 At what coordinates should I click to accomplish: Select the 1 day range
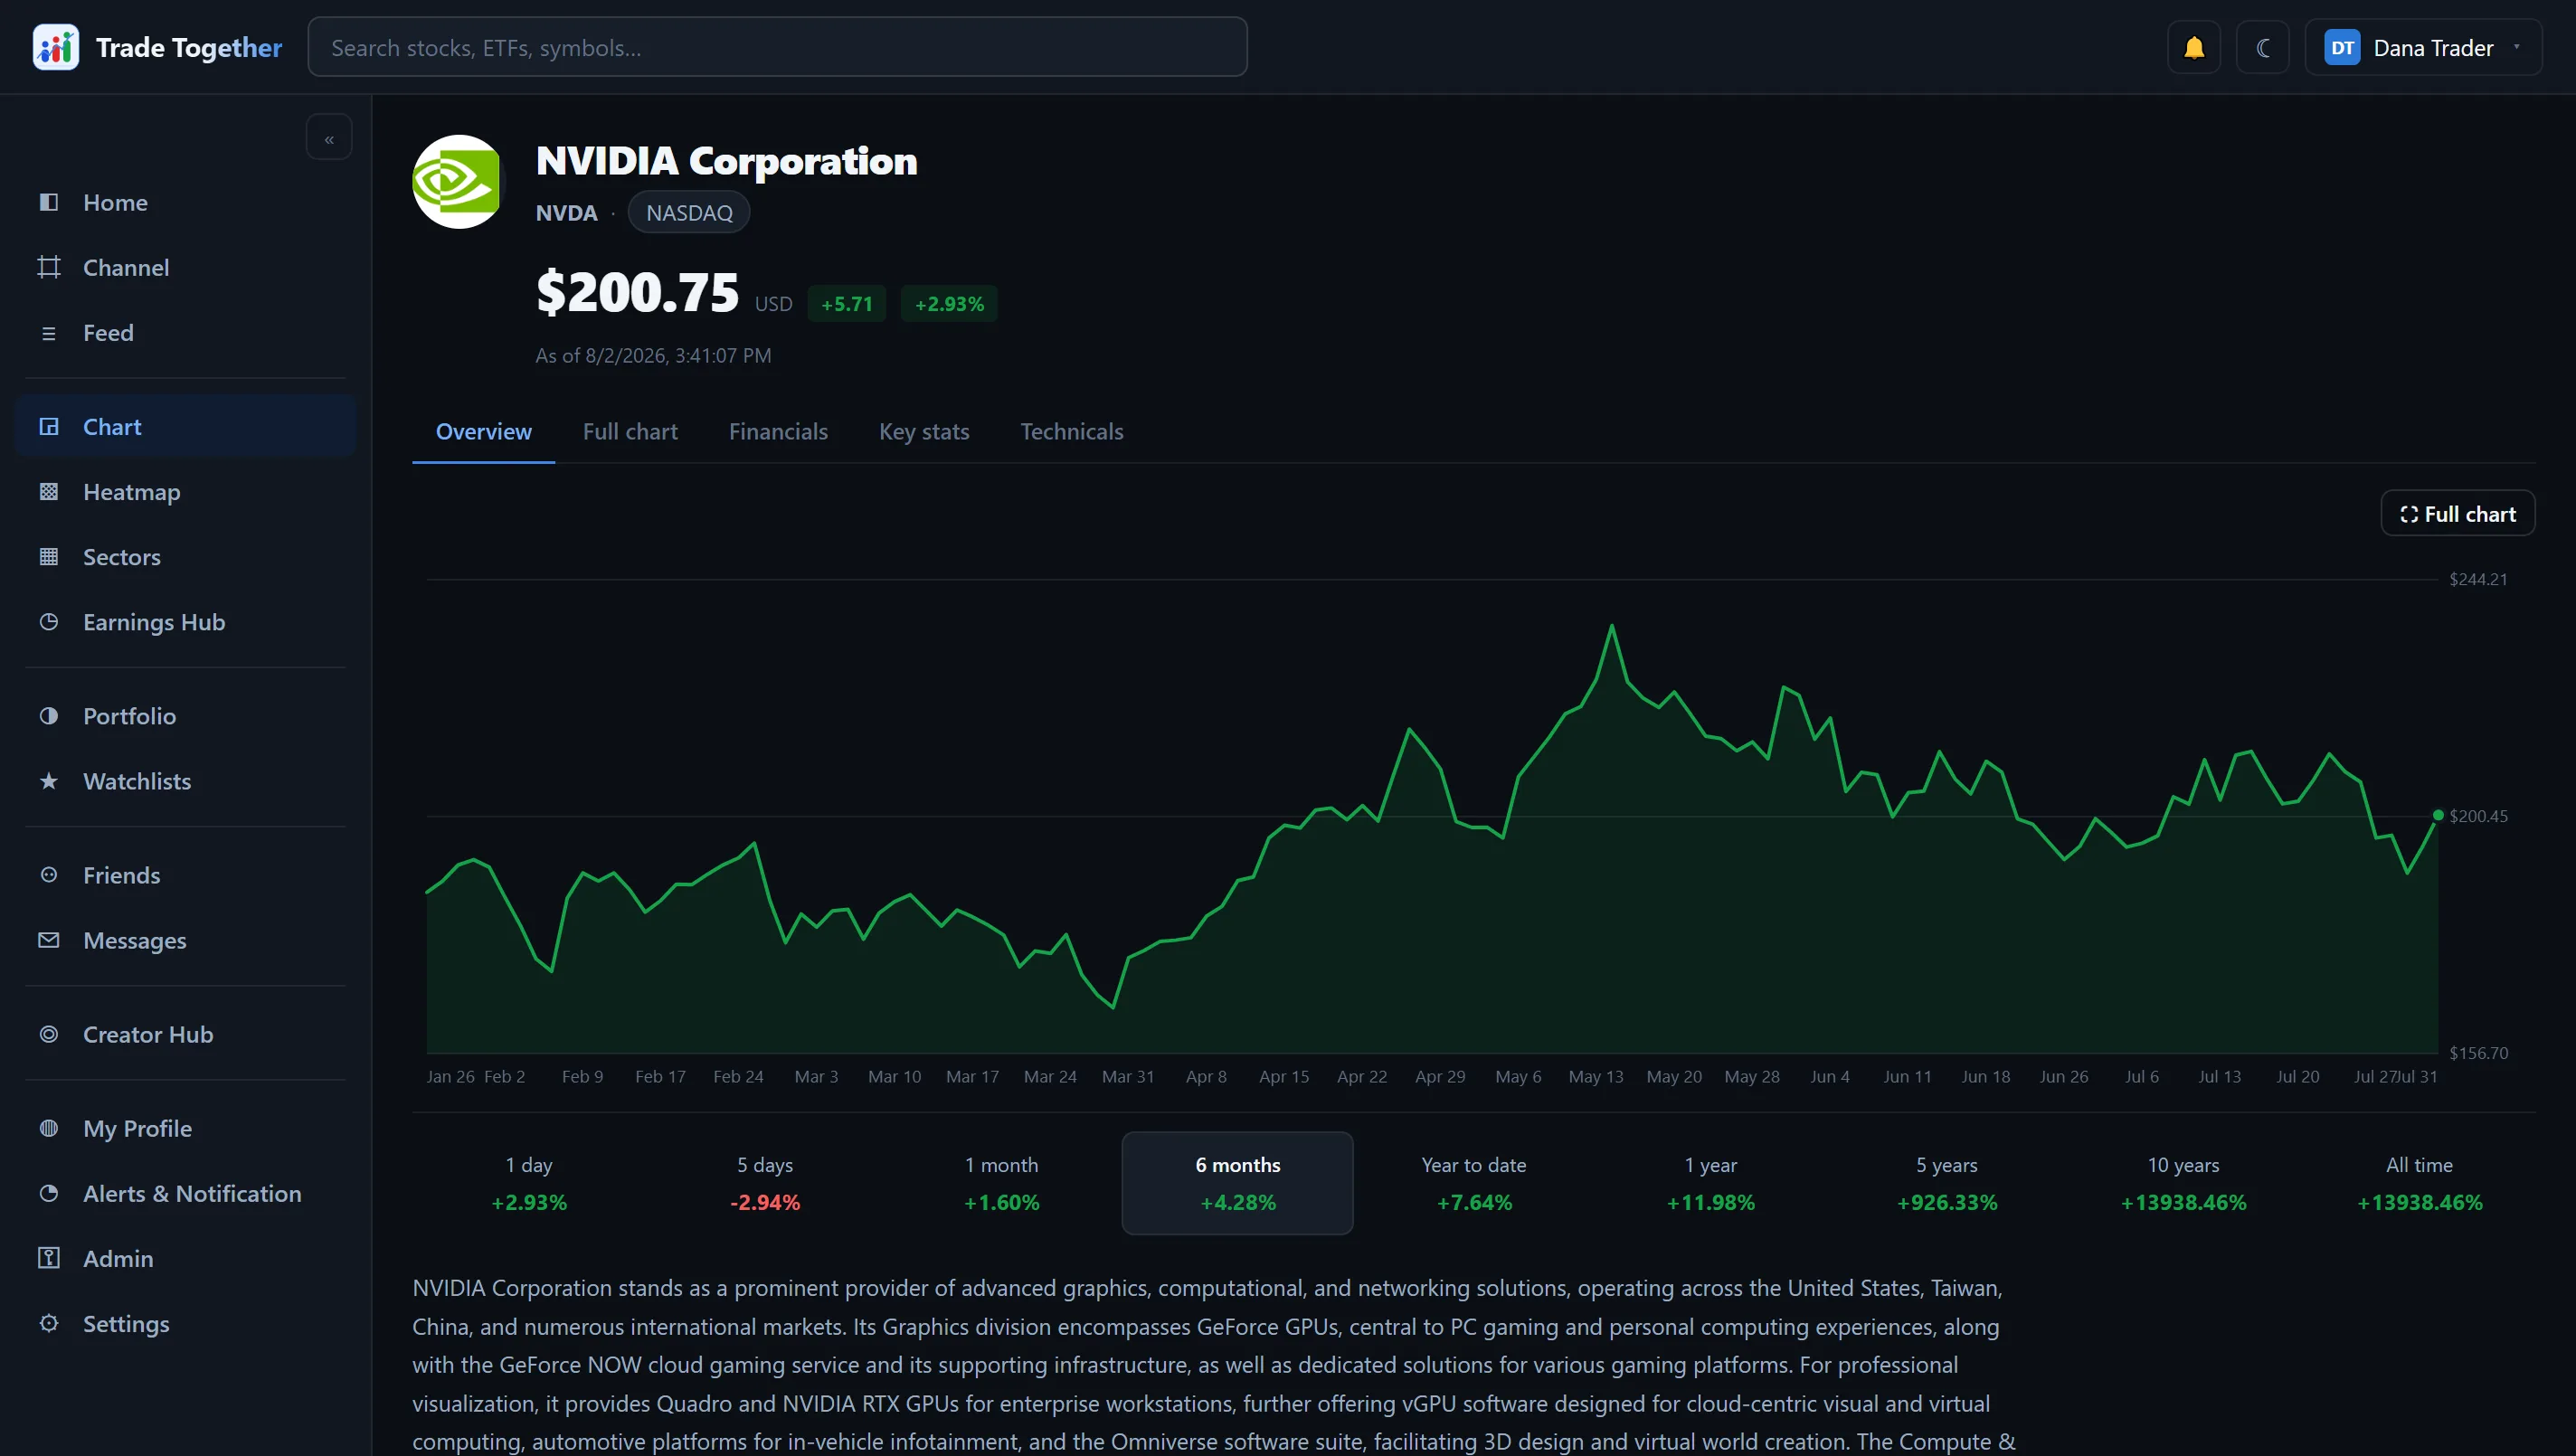pos(529,1183)
